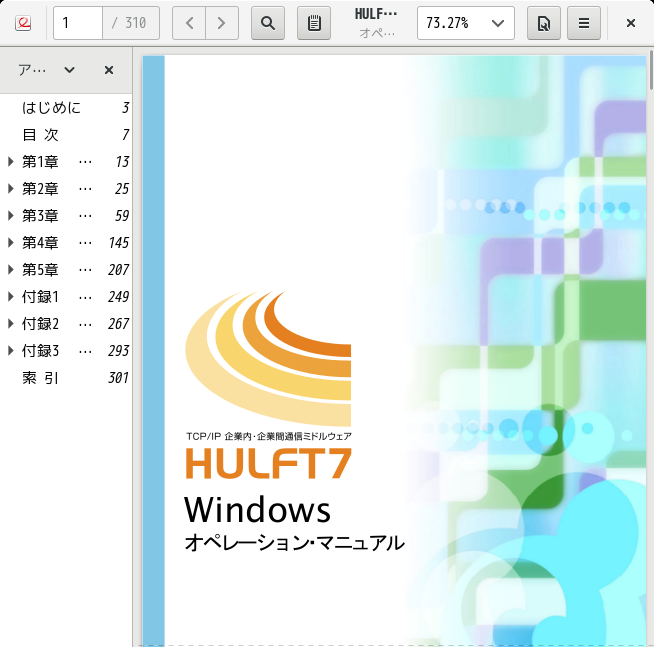Go to the previous page arrow
The height and width of the screenshot is (647, 654).
pyautogui.click(x=189, y=23)
